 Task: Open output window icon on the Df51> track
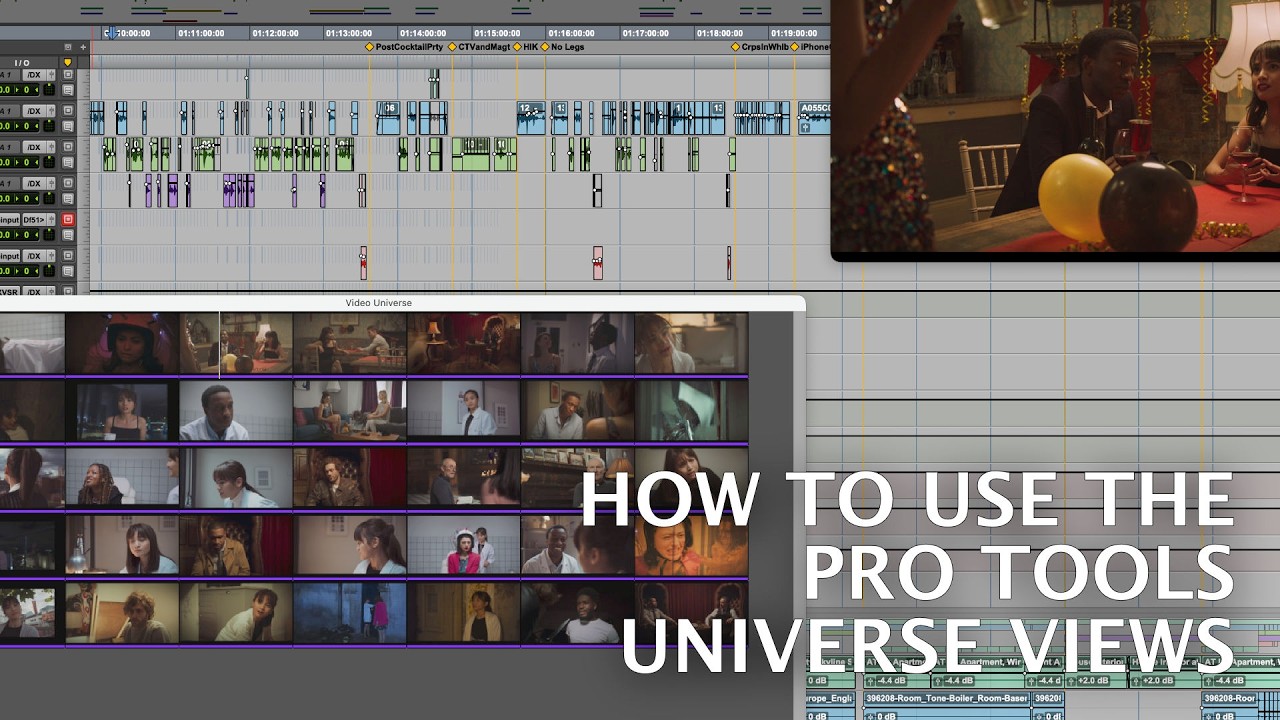[49, 219]
